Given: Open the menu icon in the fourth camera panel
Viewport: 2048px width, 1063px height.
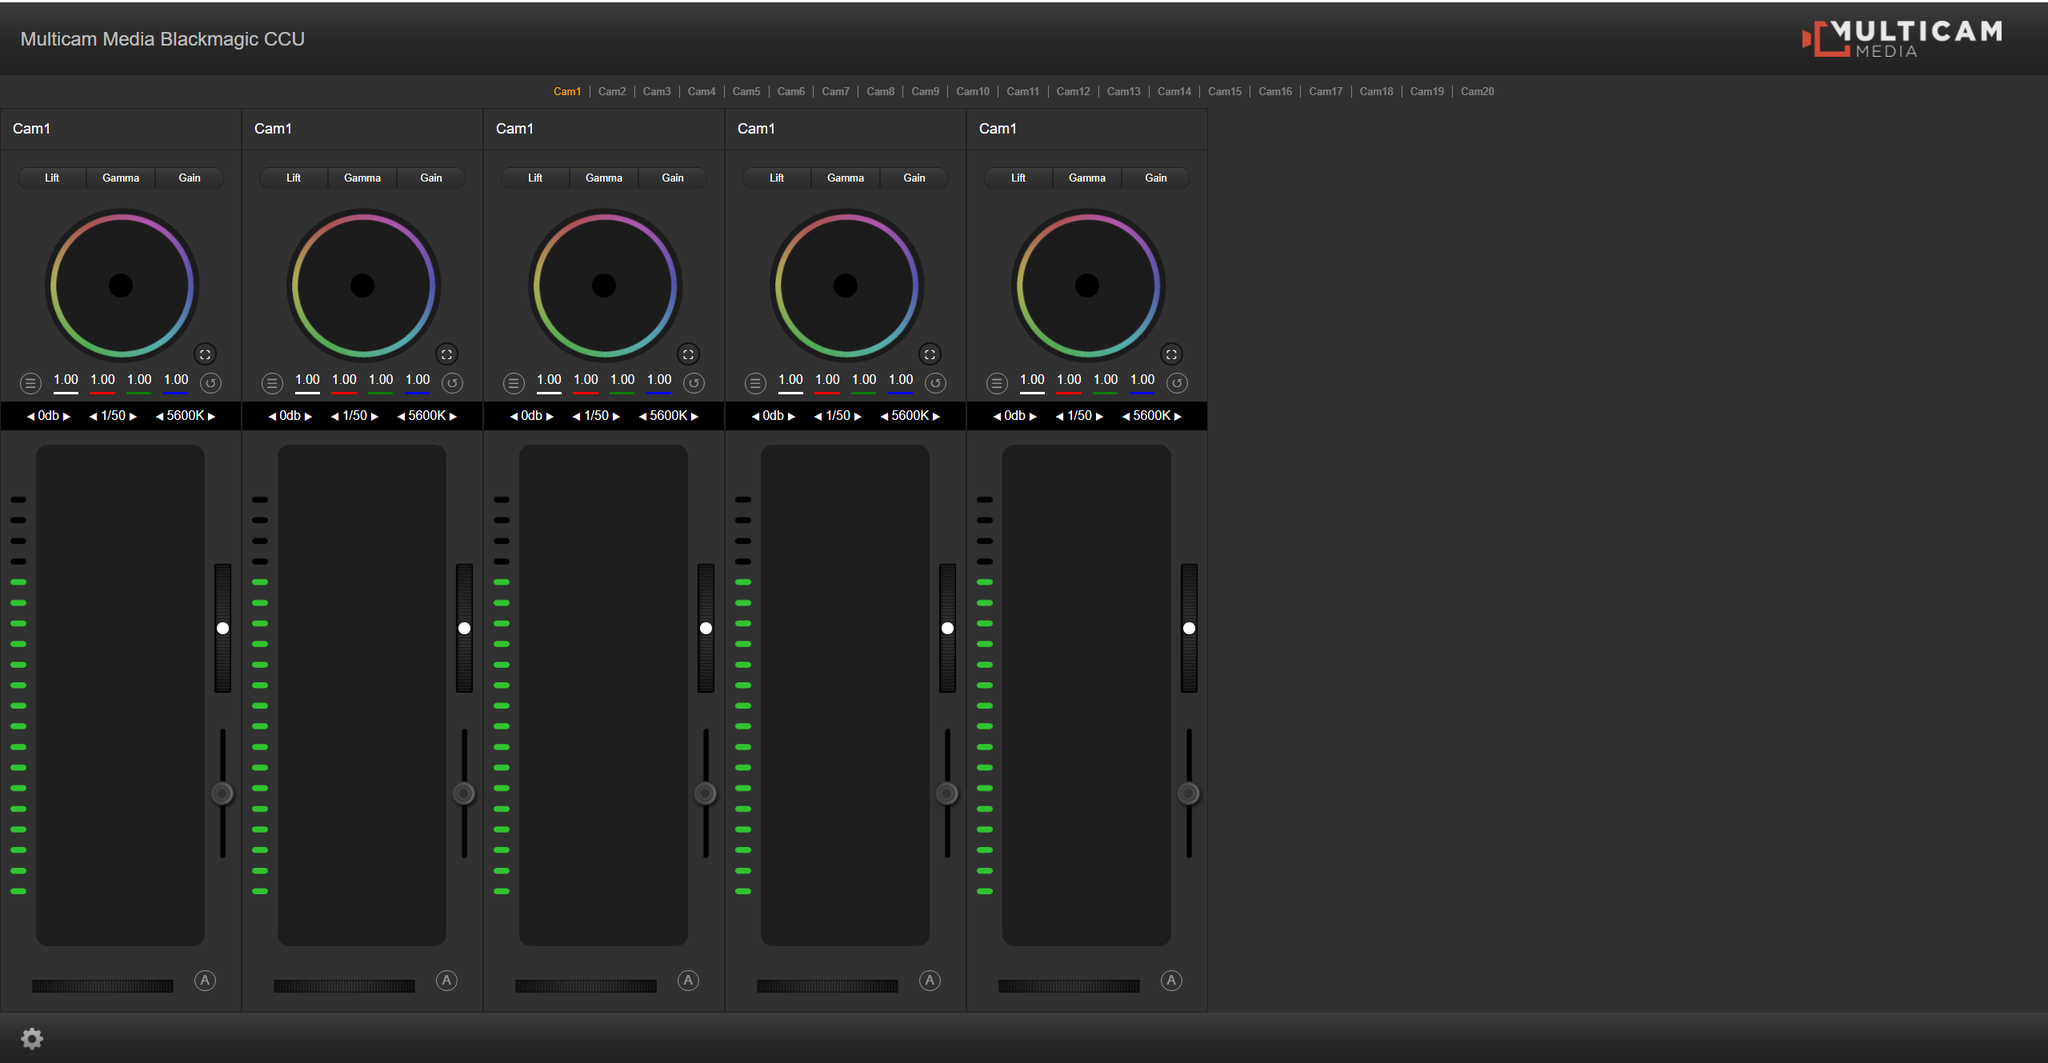Looking at the screenshot, I should (755, 383).
